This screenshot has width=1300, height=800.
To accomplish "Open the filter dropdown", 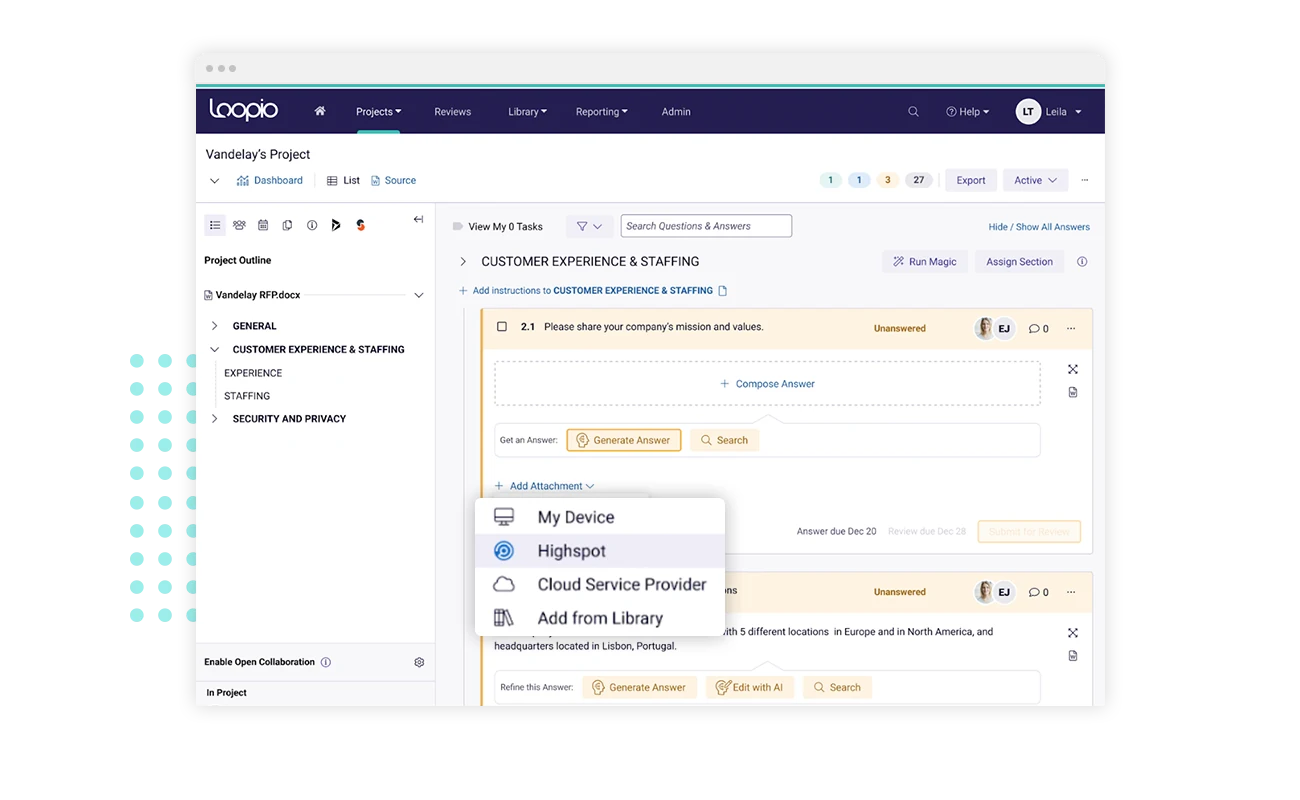I will (x=589, y=227).
